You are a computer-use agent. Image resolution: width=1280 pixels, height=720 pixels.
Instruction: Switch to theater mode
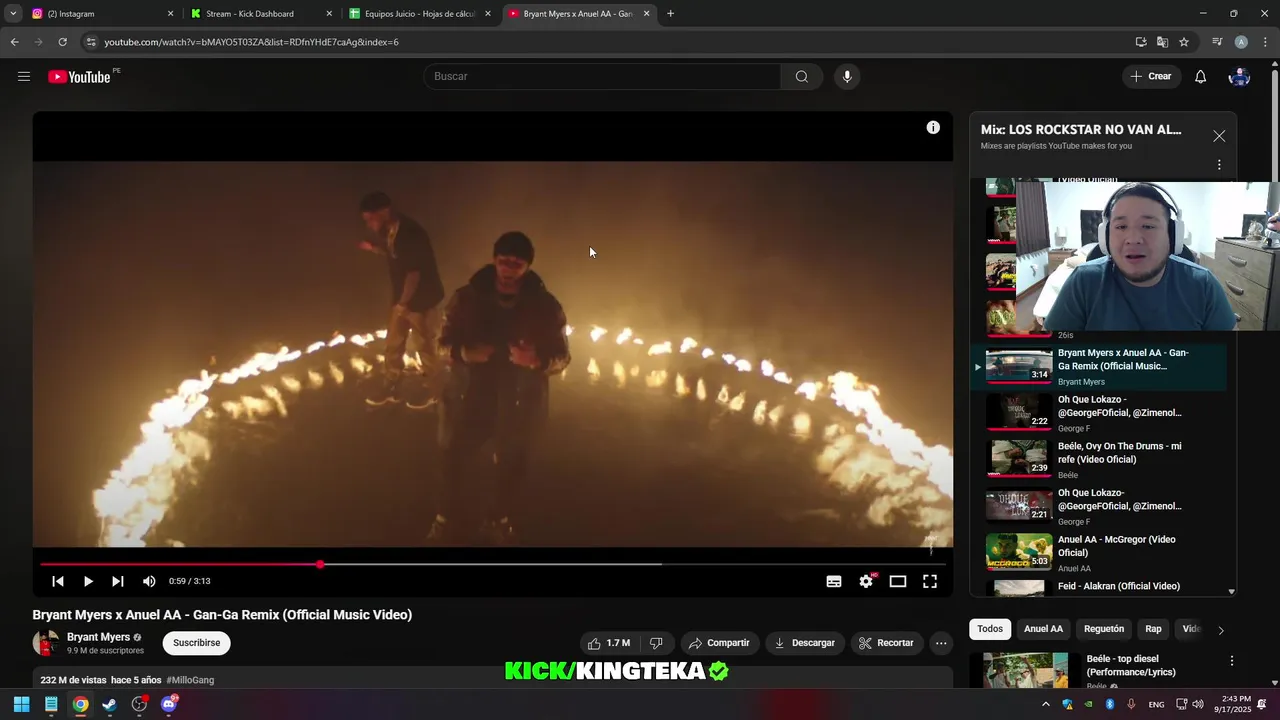[x=898, y=581]
